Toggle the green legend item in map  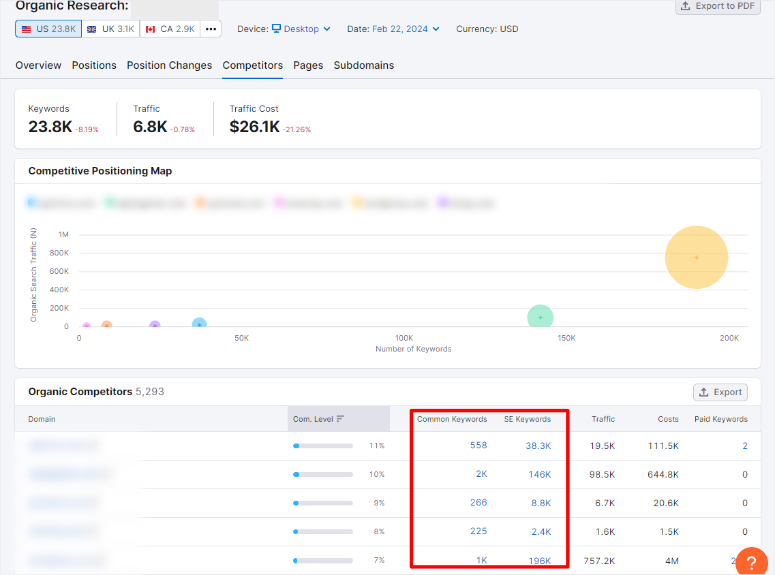point(145,203)
